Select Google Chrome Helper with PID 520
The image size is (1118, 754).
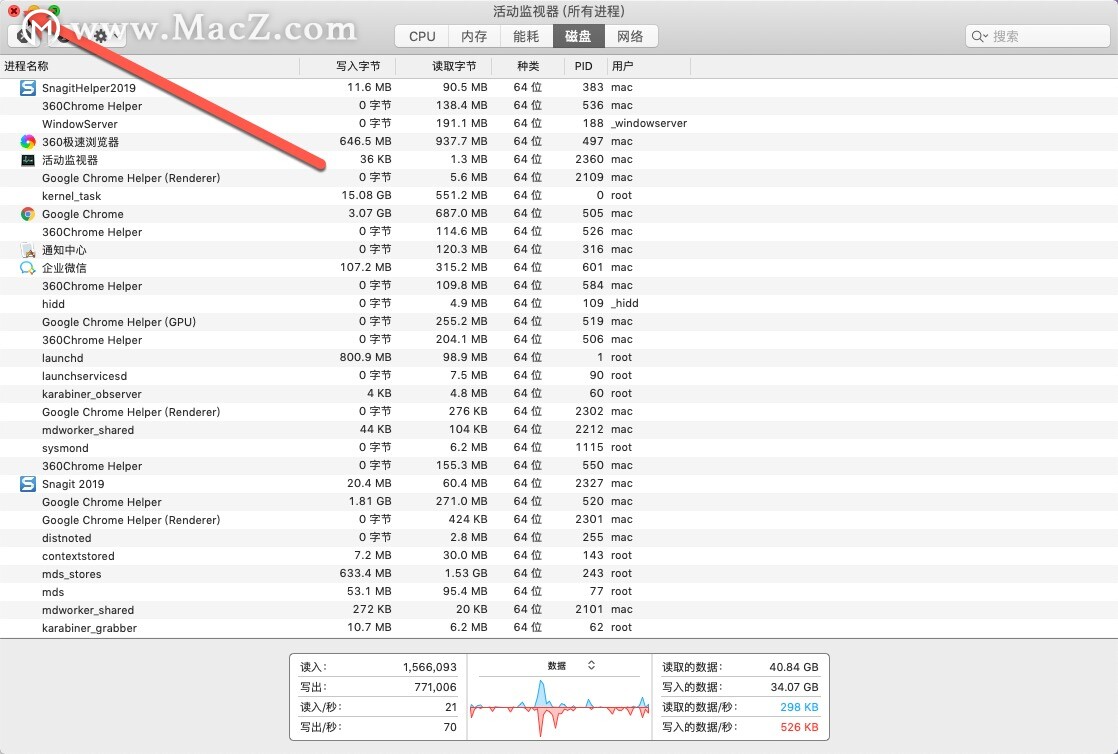pos(559,501)
